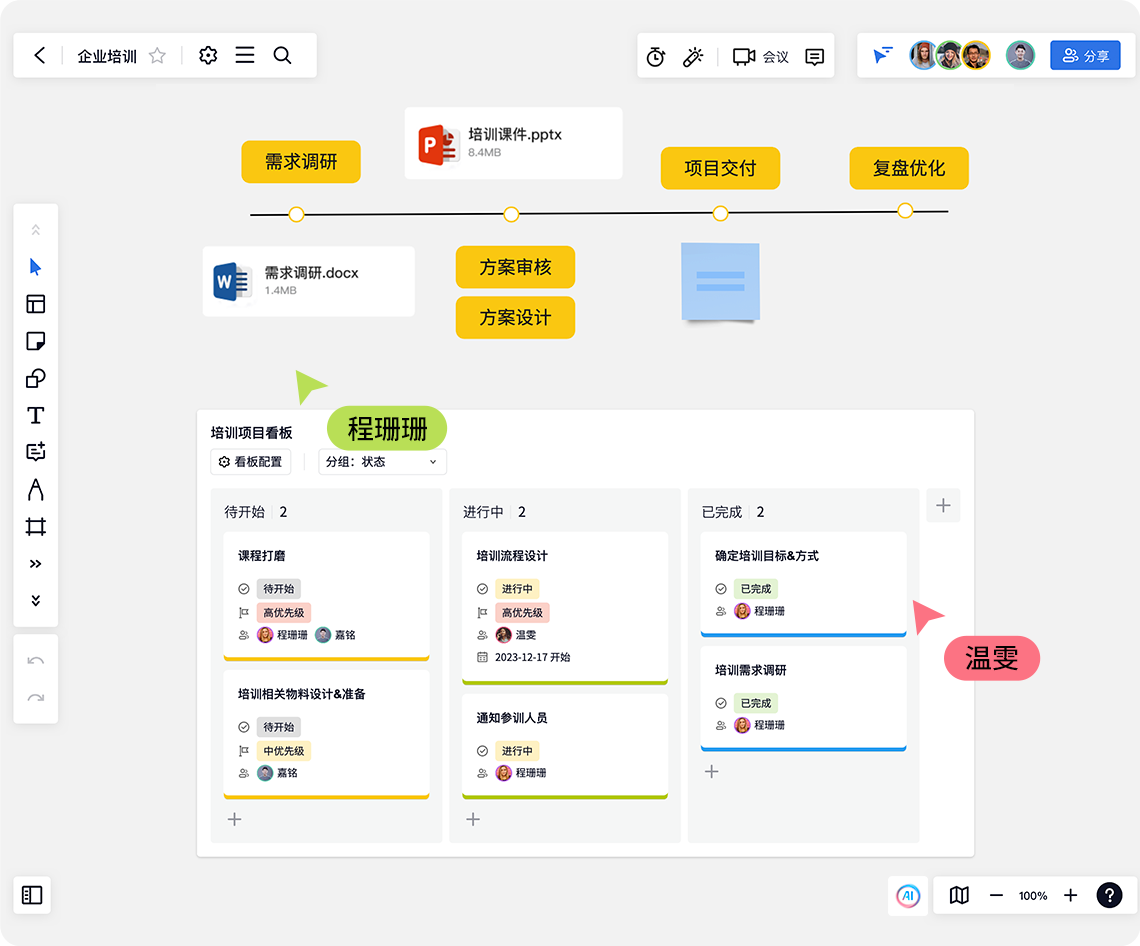Zoom out with minus button
The image size is (1140, 946).
pyautogui.click(x=996, y=895)
